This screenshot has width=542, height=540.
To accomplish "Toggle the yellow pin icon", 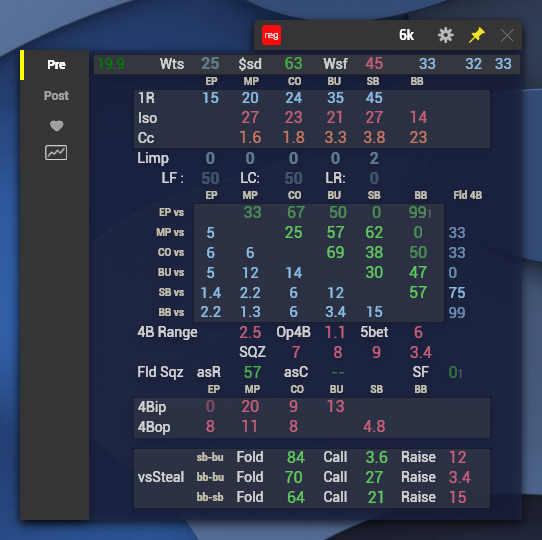I will [x=477, y=35].
